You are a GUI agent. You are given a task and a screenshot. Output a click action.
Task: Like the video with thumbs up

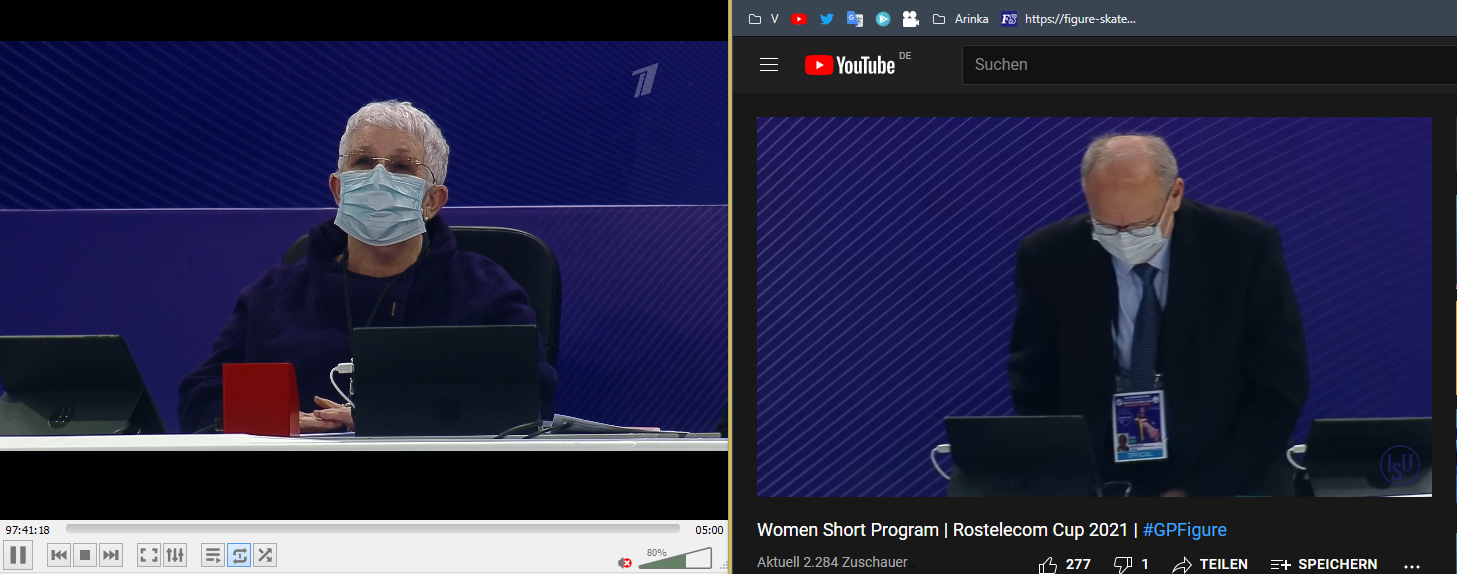click(1048, 565)
